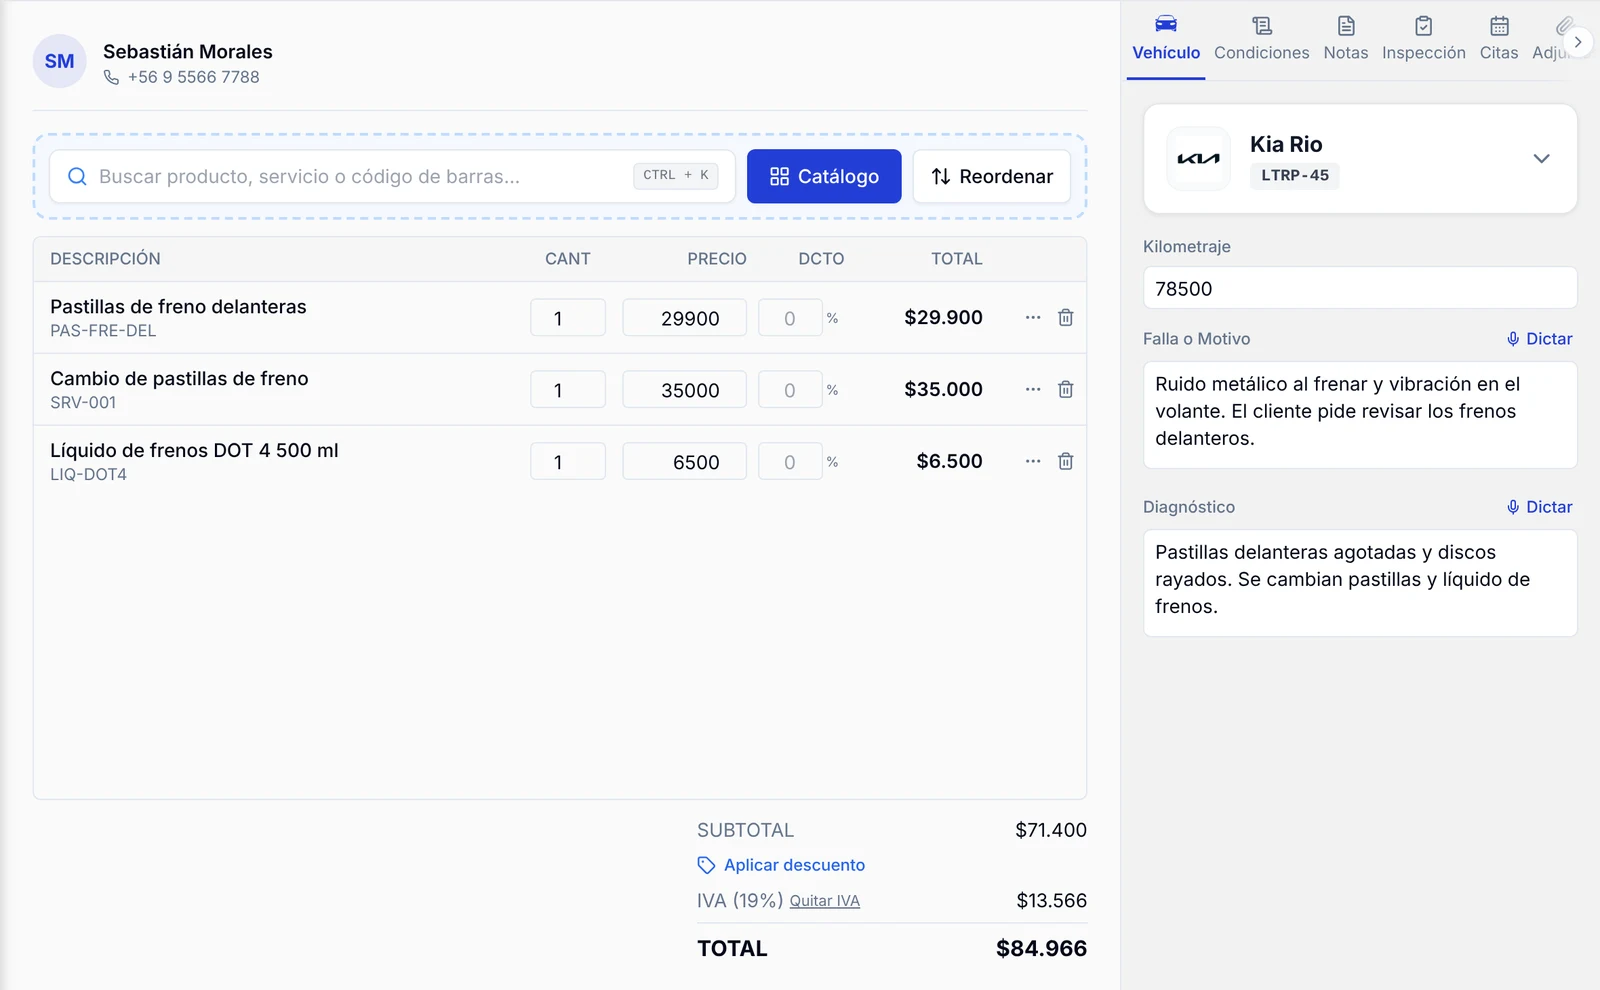1600x990 pixels.
Task: Edit discount percent for Cambio de pastillas
Action: click(790, 390)
